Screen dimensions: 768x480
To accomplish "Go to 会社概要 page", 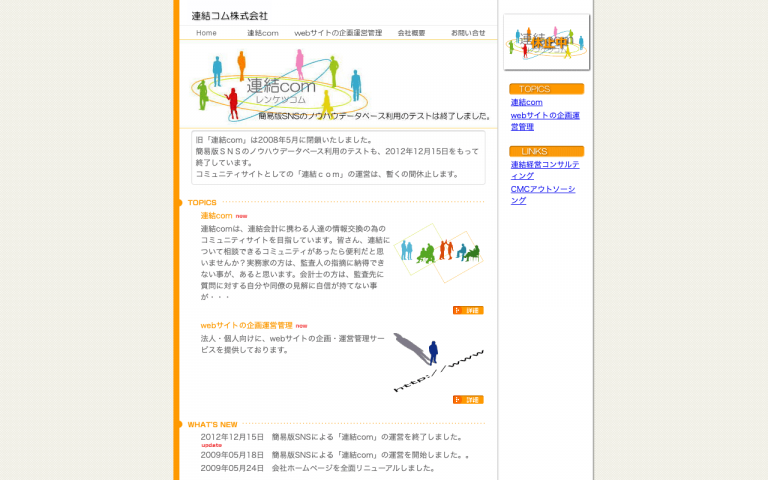I will 411,33.
